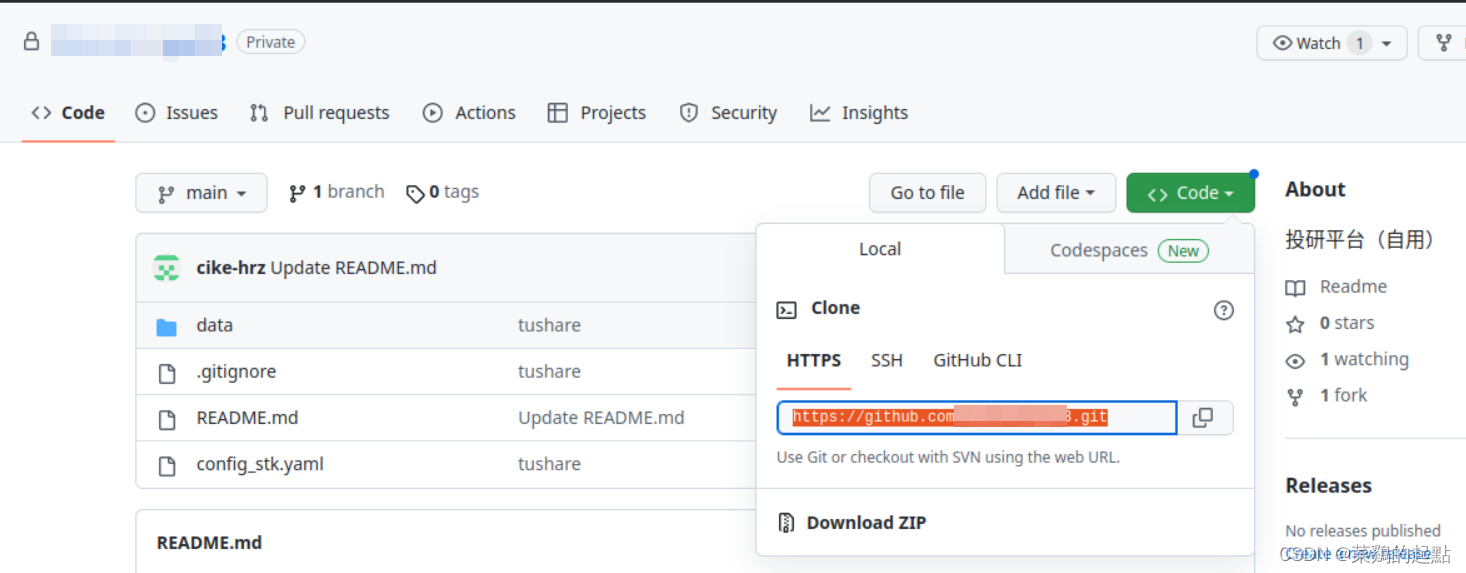
Task: Click the Releases heading
Action: (1328, 486)
